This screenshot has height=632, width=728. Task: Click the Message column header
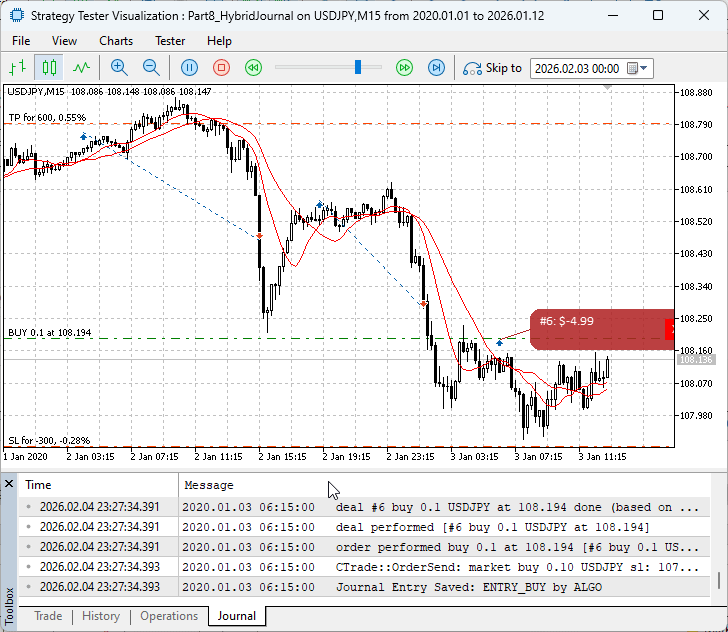click(x=444, y=485)
